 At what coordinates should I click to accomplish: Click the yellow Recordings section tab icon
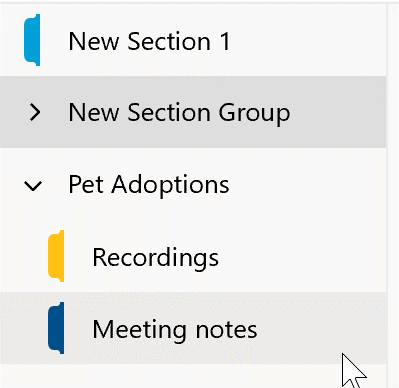(x=56, y=256)
